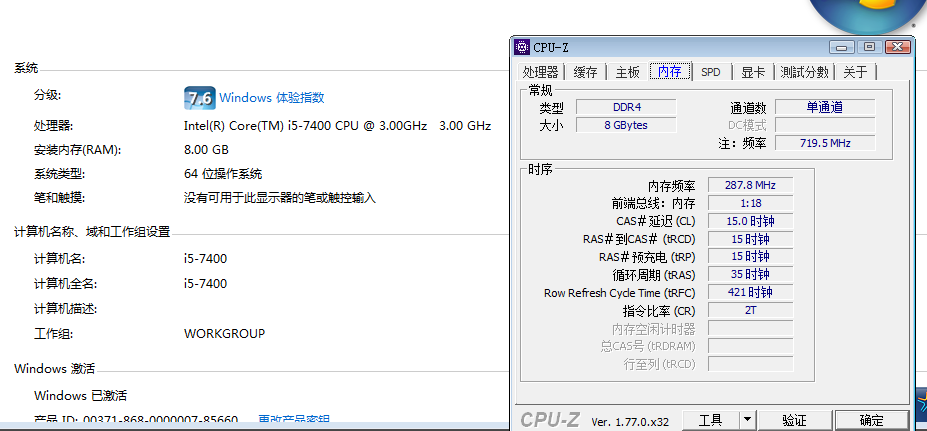
Task: Click the Row Refresh Cycle Time (tRFC) label
Action: point(620,293)
